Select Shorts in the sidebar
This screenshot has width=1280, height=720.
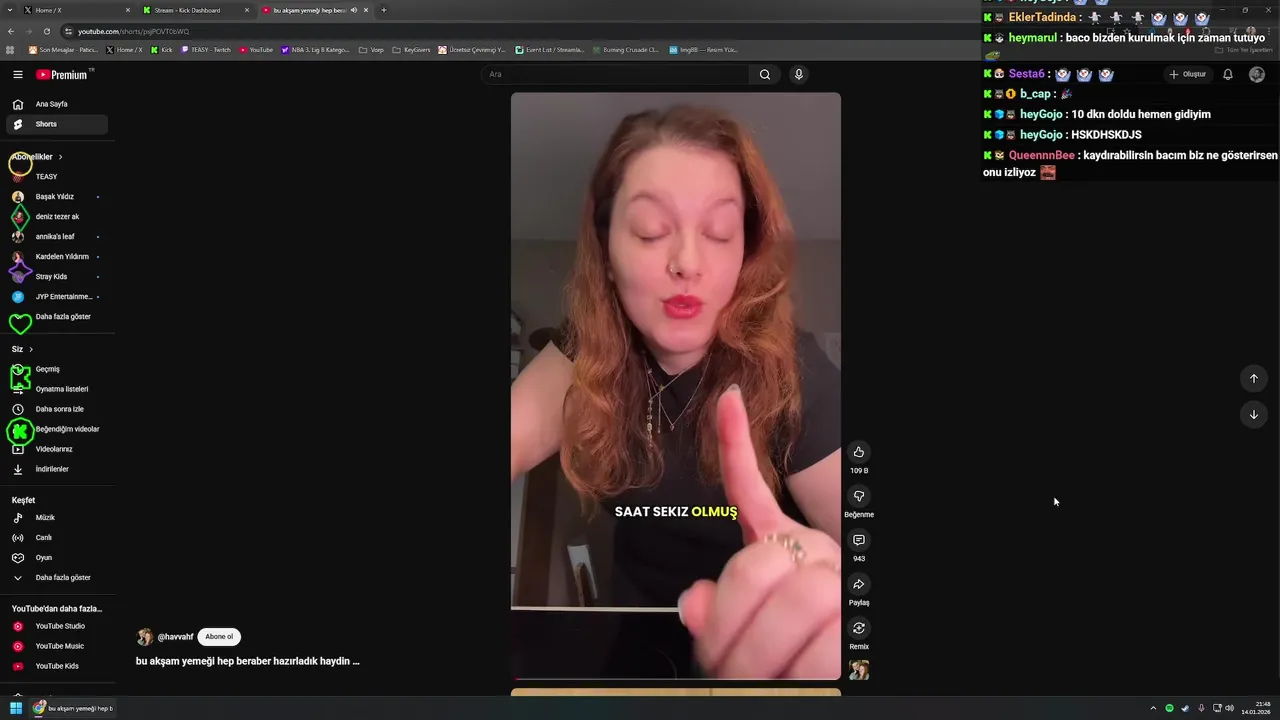point(57,124)
